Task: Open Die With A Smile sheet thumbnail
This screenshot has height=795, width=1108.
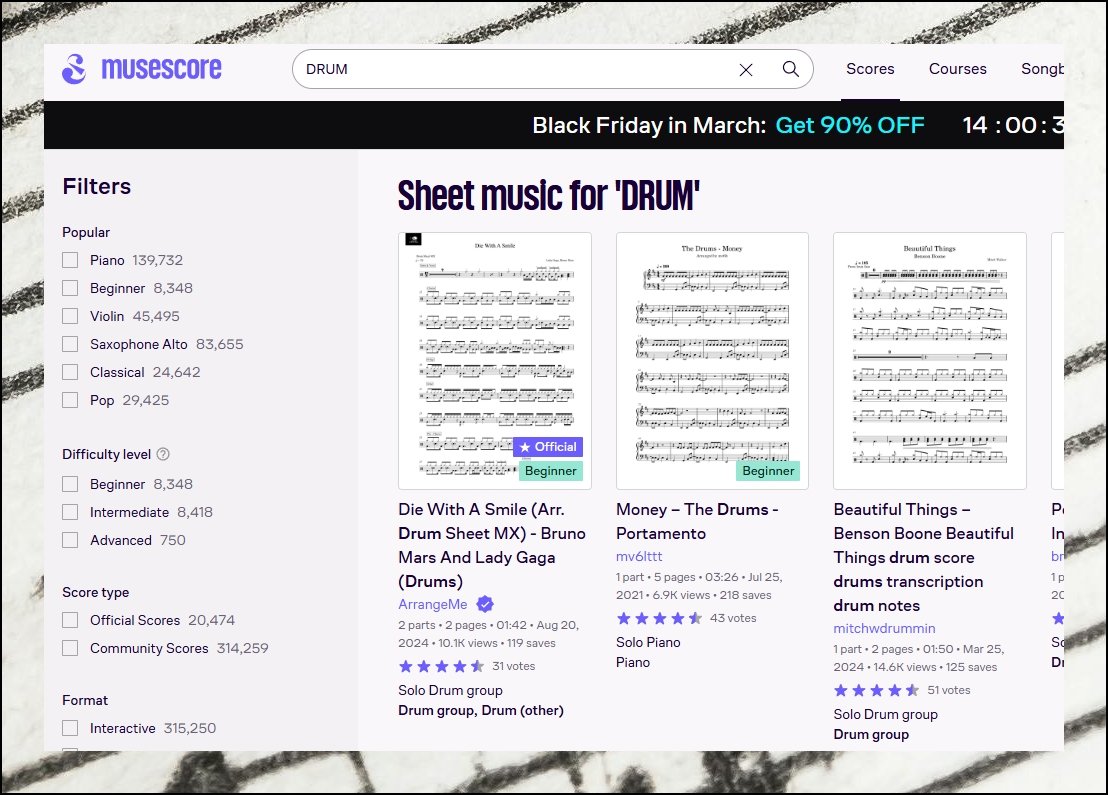Action: [x=495, y=360]
